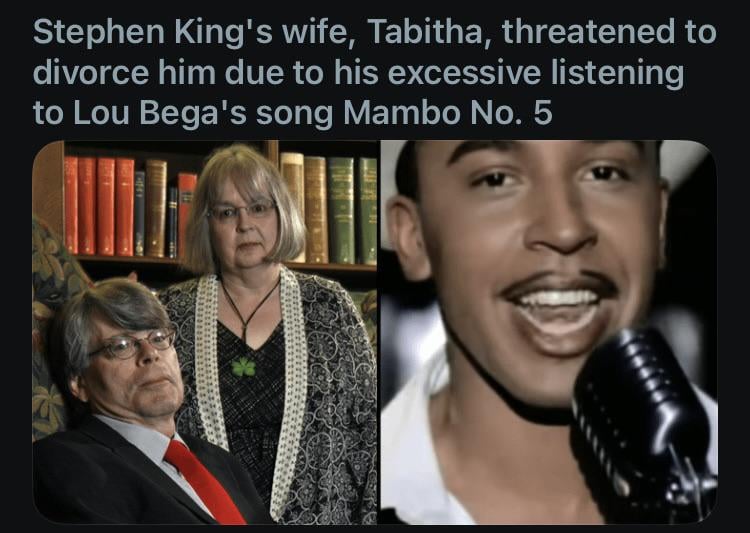
Task: Click the green clover pendant necklace
Action: (x=244, y=366)
